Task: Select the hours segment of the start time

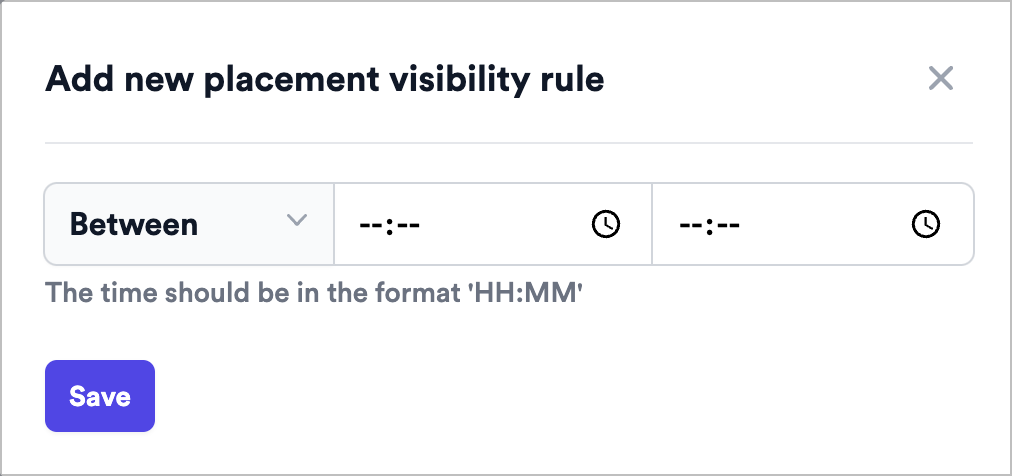Action: click(x=371, y=226)
